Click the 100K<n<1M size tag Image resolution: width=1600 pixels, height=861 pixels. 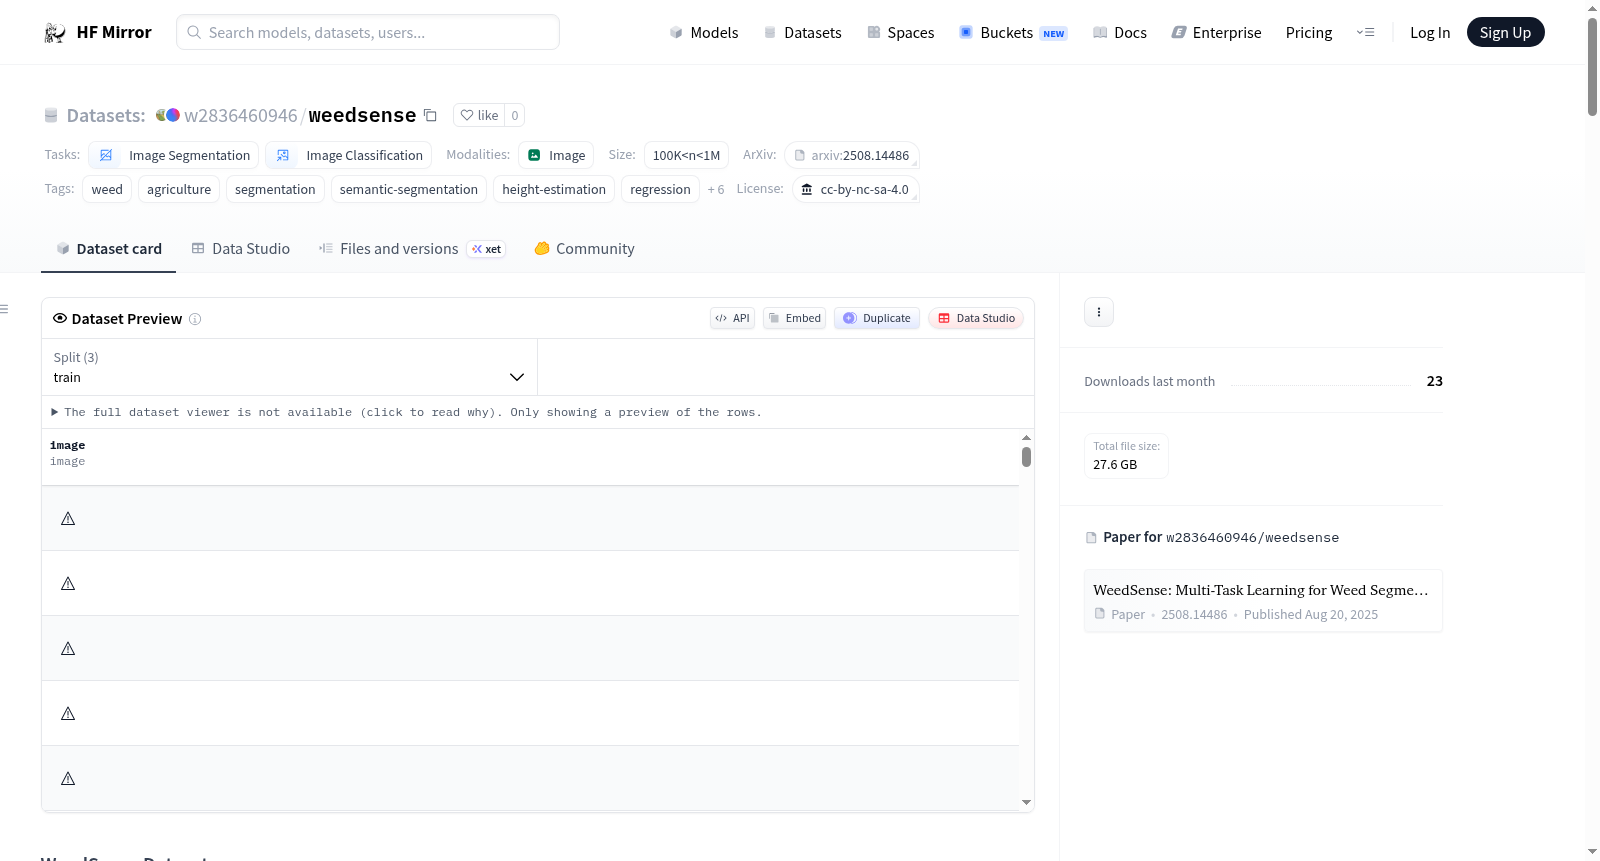pos(686,155)
